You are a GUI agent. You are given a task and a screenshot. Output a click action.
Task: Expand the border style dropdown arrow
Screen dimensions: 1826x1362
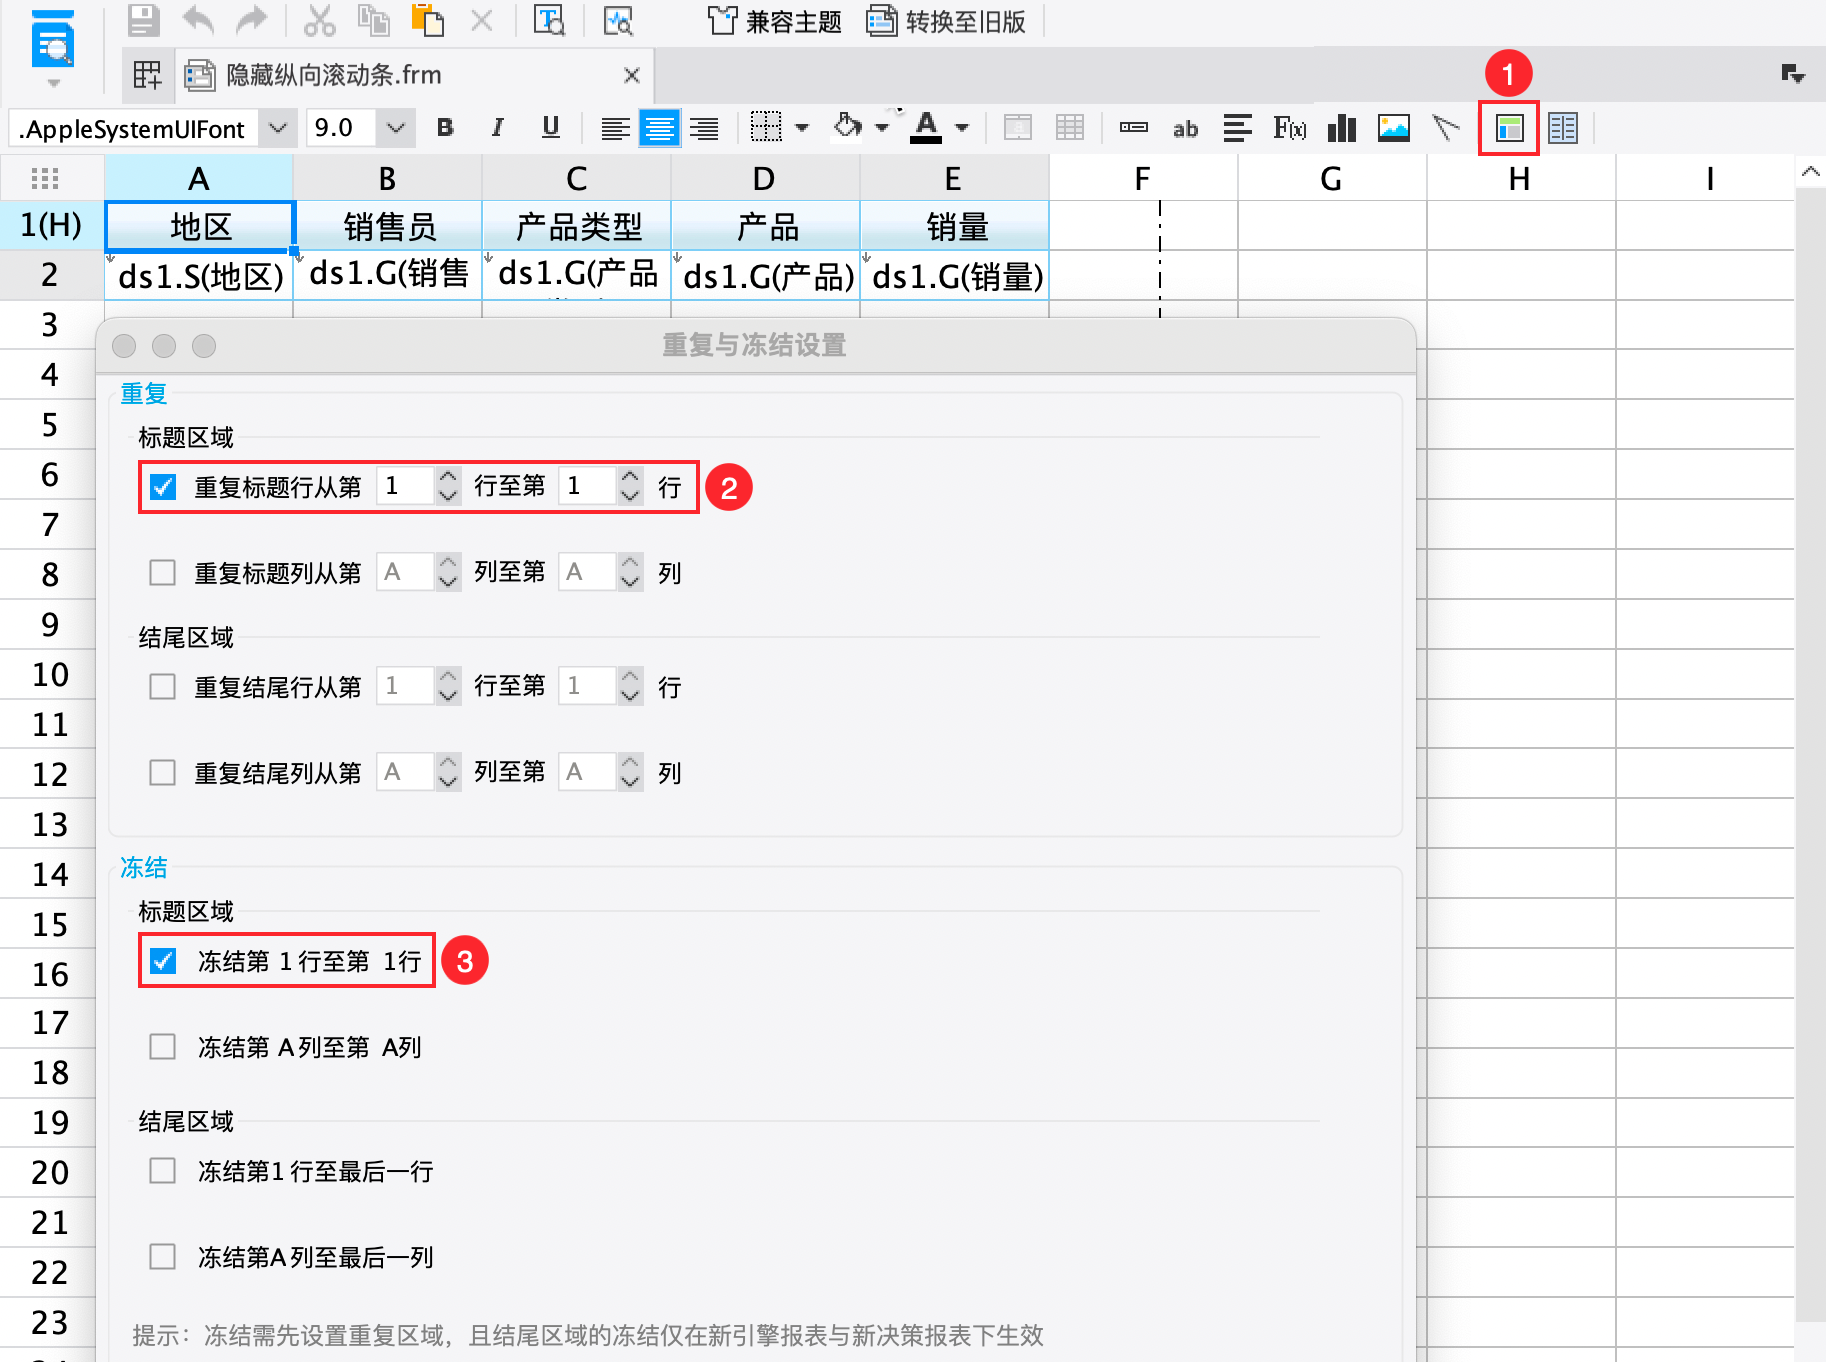(802, 128)
